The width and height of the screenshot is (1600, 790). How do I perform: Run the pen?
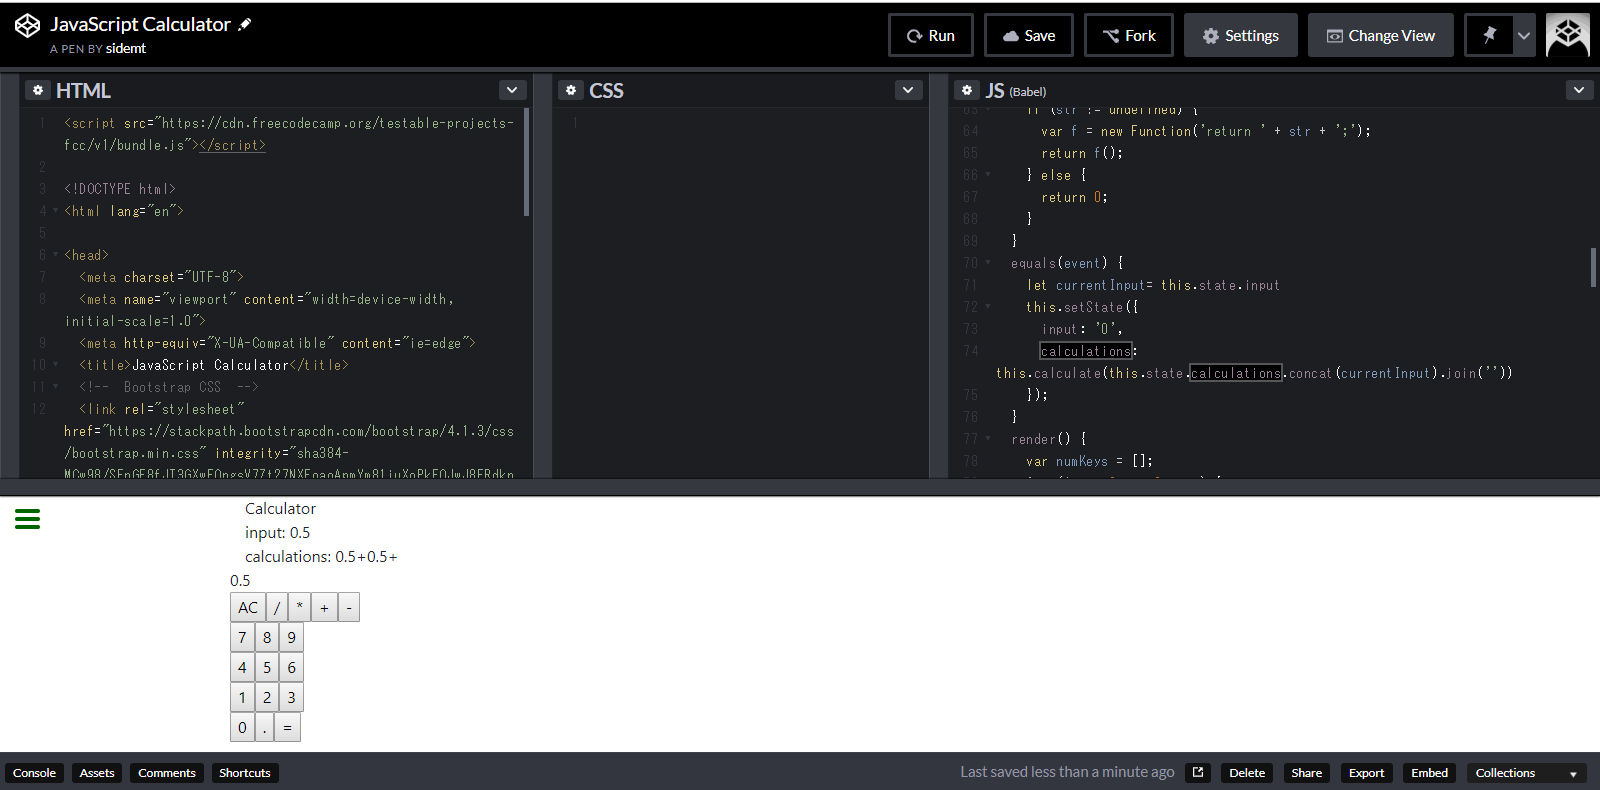930,35
